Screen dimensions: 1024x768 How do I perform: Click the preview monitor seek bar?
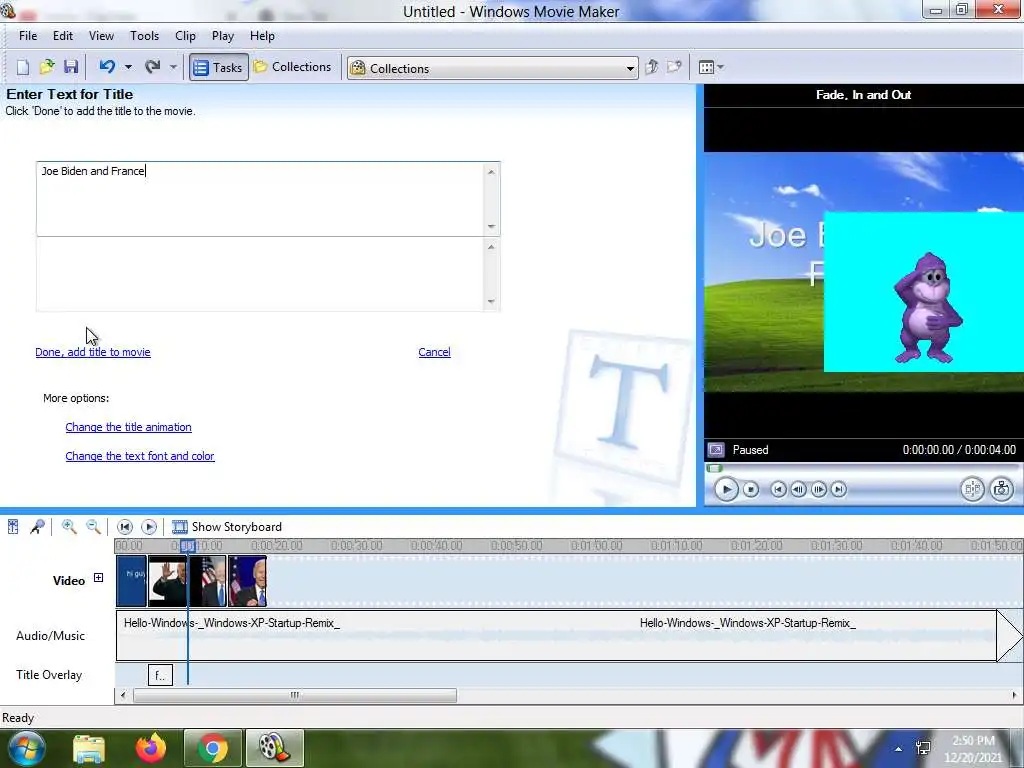(x=862, y=468)
